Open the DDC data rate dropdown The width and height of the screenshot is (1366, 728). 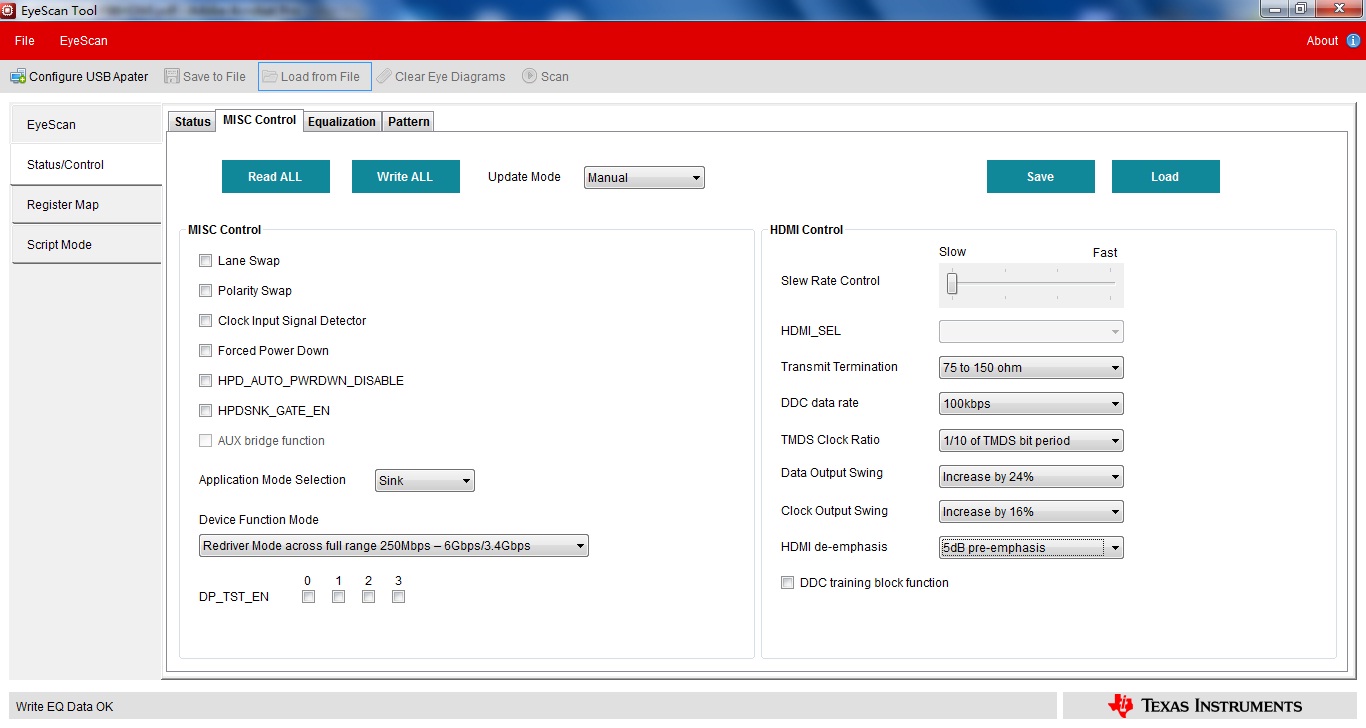[x=1031, y=404]
